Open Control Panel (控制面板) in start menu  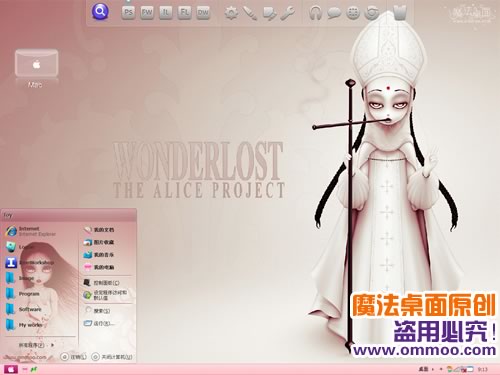click(101, 283)
